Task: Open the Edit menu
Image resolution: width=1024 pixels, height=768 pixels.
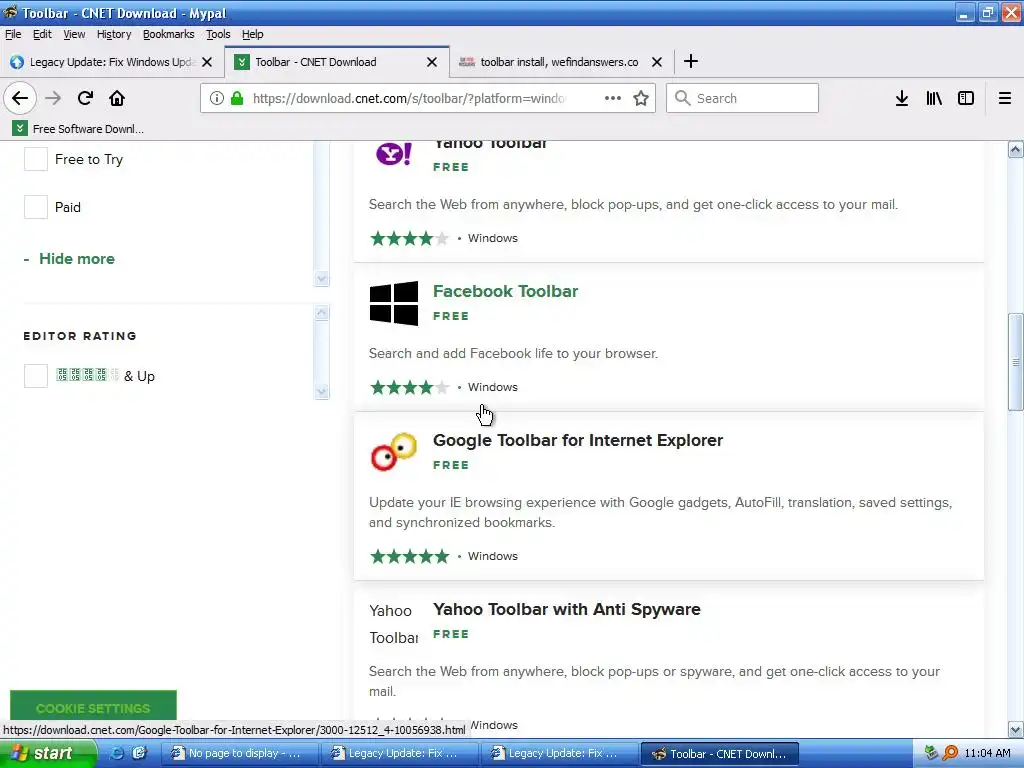Action: click(x=42, y=34)
